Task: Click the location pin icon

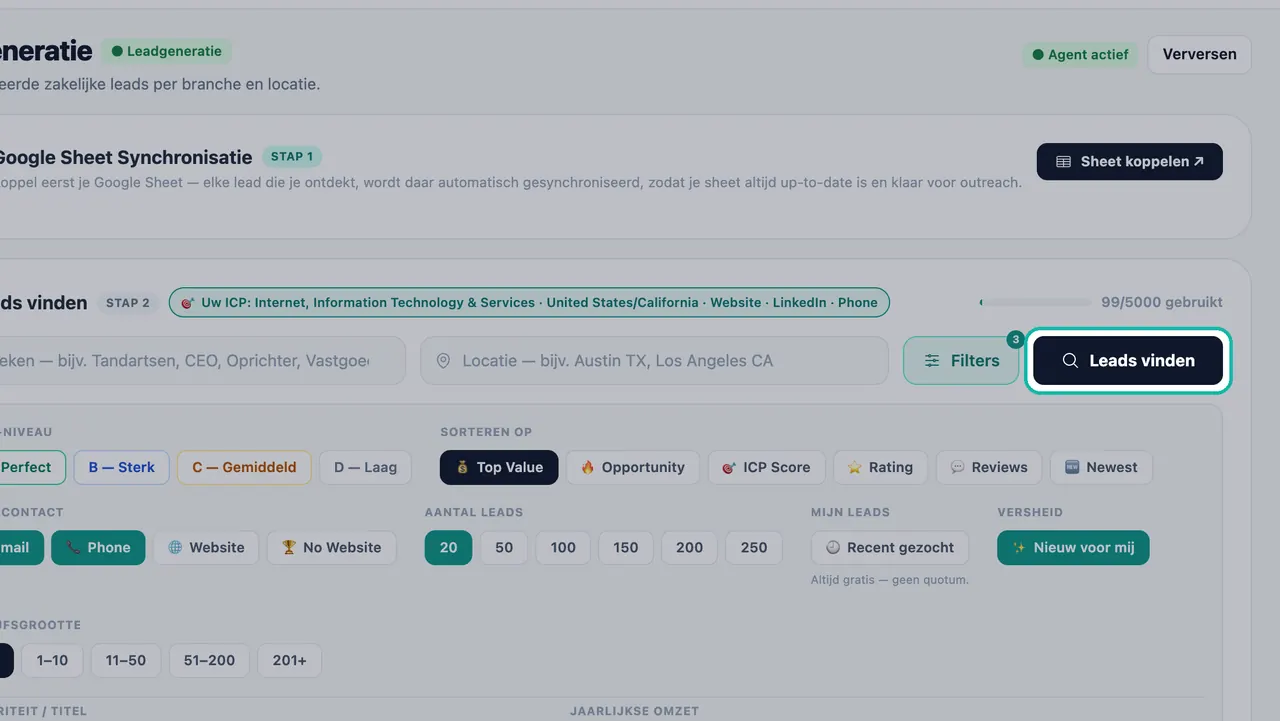Action: click(443, 361)
